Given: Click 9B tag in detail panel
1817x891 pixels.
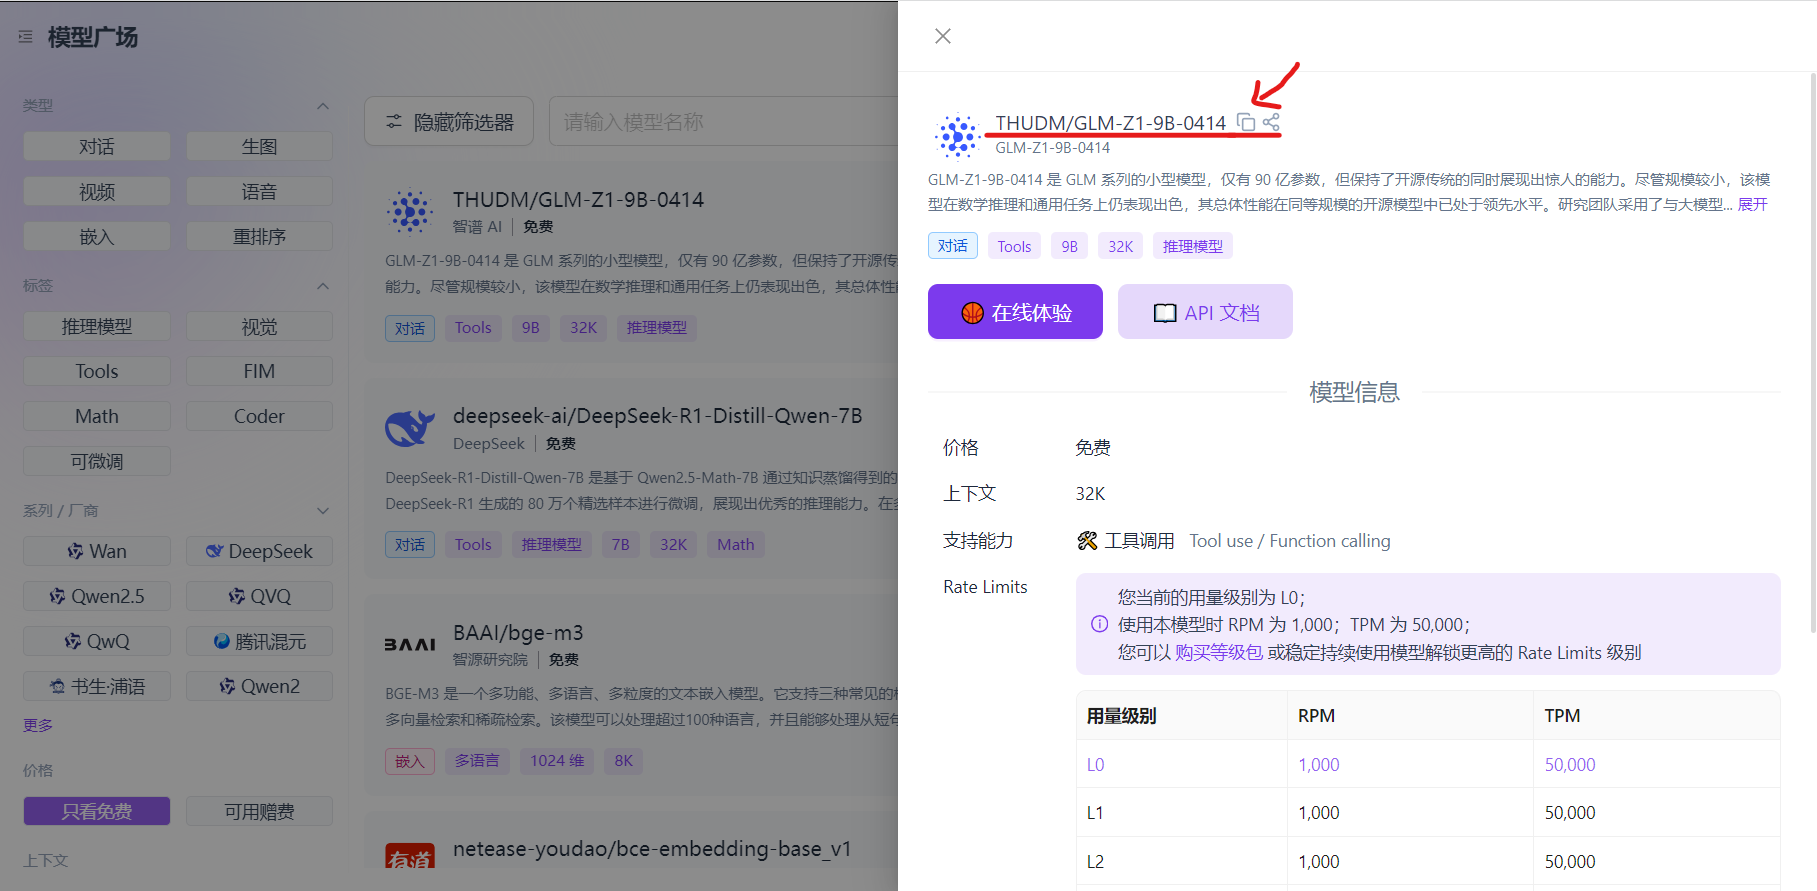Looking at the screenshot, I should (x=1069, y=246).
